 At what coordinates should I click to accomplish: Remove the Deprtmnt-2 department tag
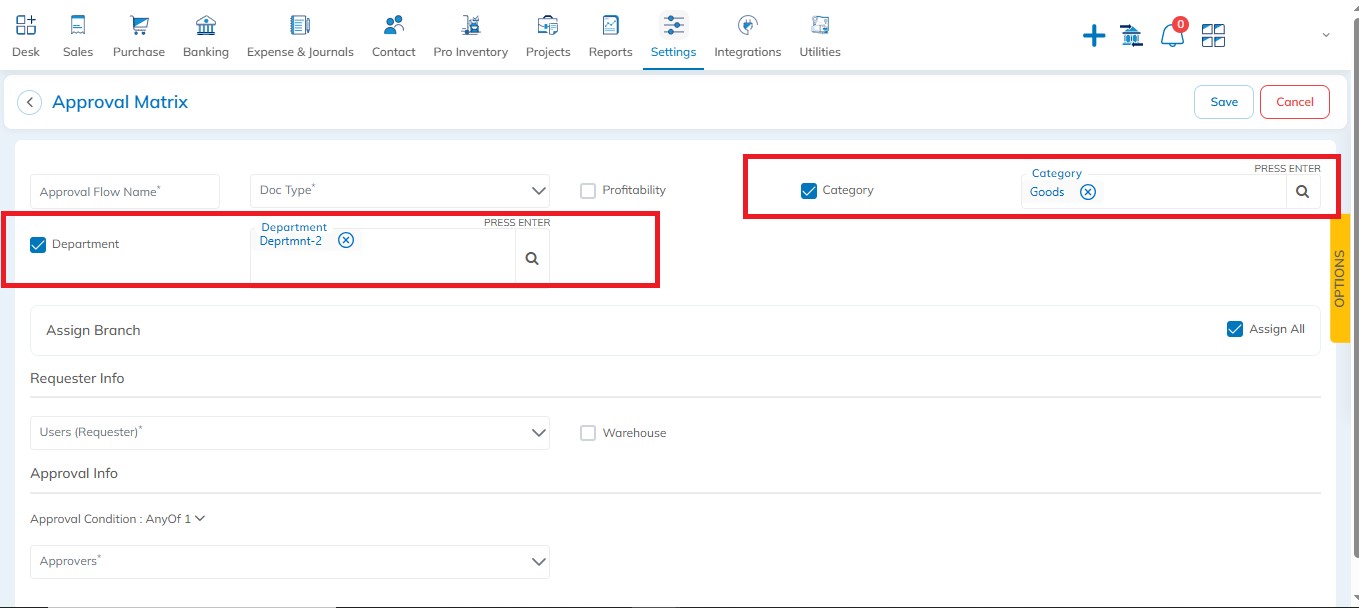click(x=346, y=240)
